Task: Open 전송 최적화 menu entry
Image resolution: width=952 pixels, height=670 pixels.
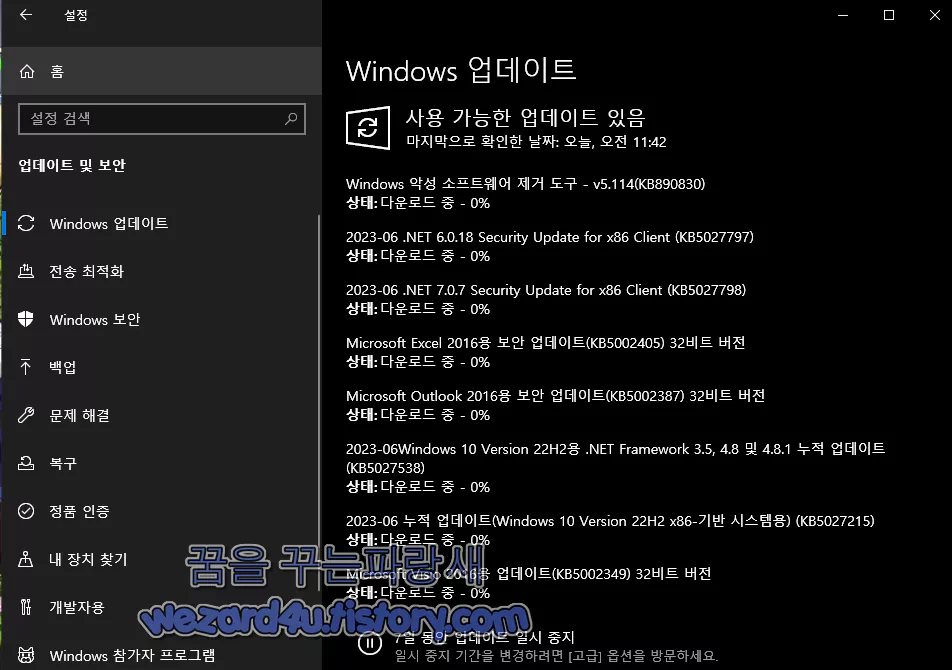Action: [160, 271]
